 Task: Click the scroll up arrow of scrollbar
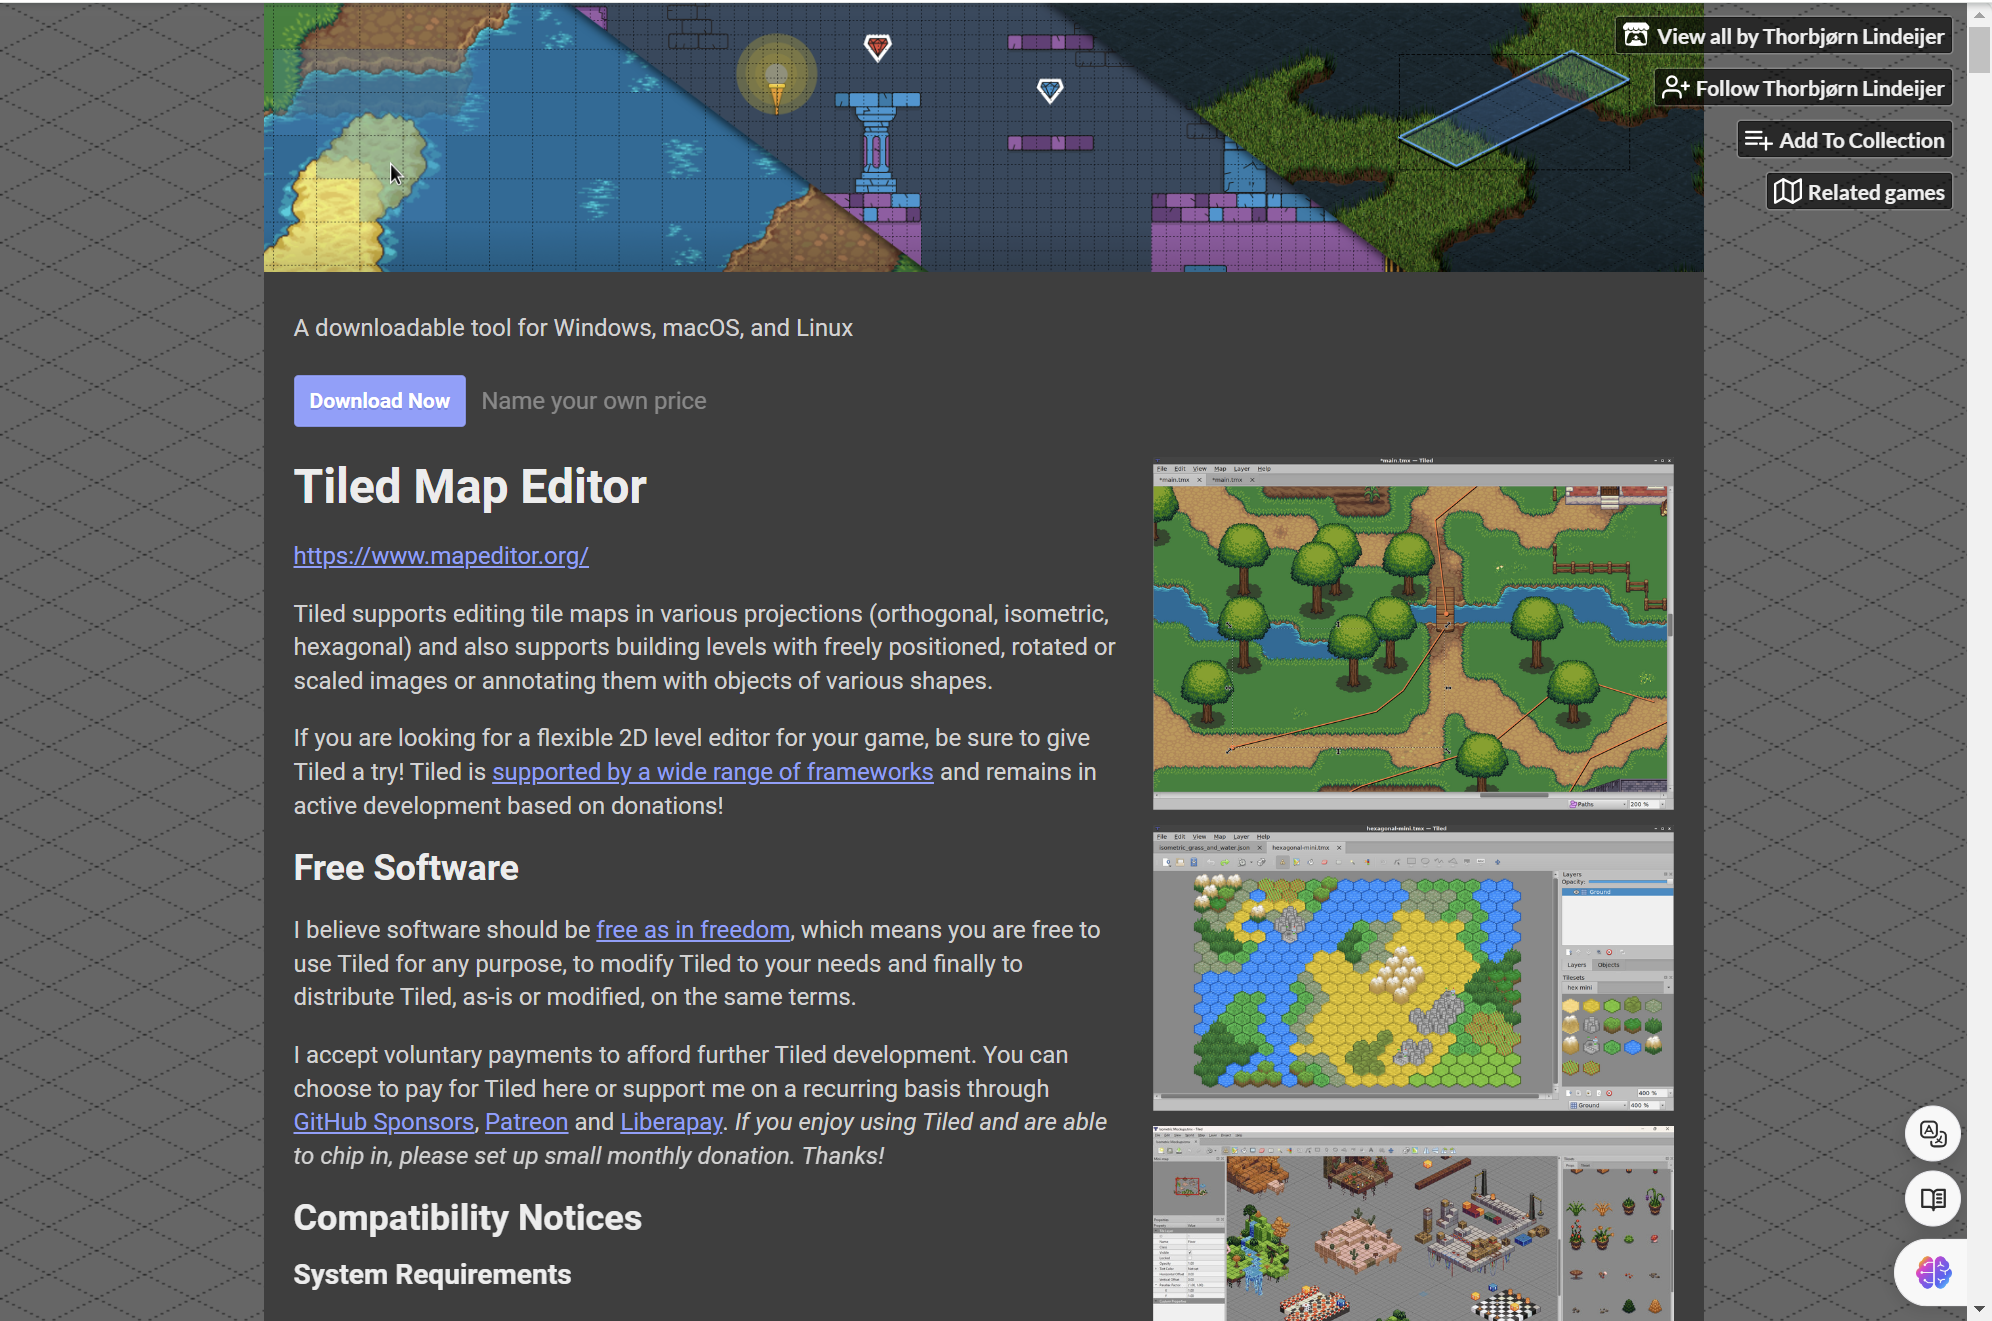pos(1979,14)
